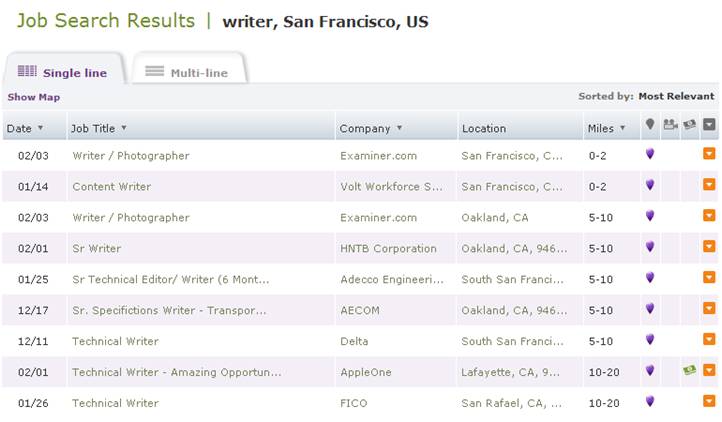Click the Show Map link
This screenshot has width=722, height=422.
(34, 97)
